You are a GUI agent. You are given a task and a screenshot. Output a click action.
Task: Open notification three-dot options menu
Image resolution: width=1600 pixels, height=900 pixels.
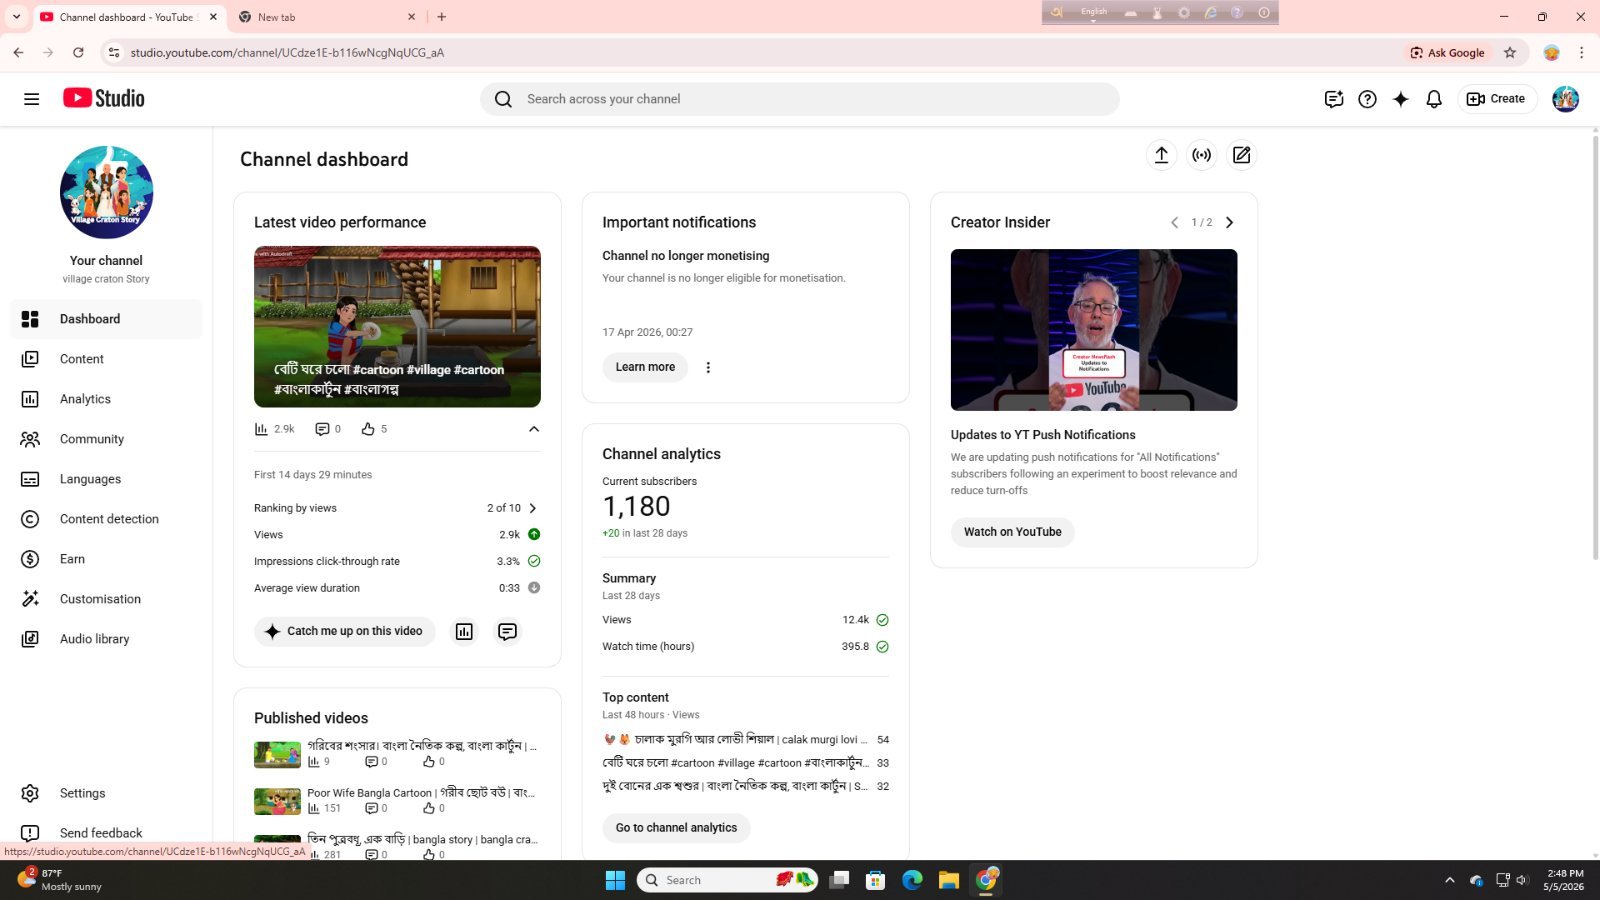(708, 367)
